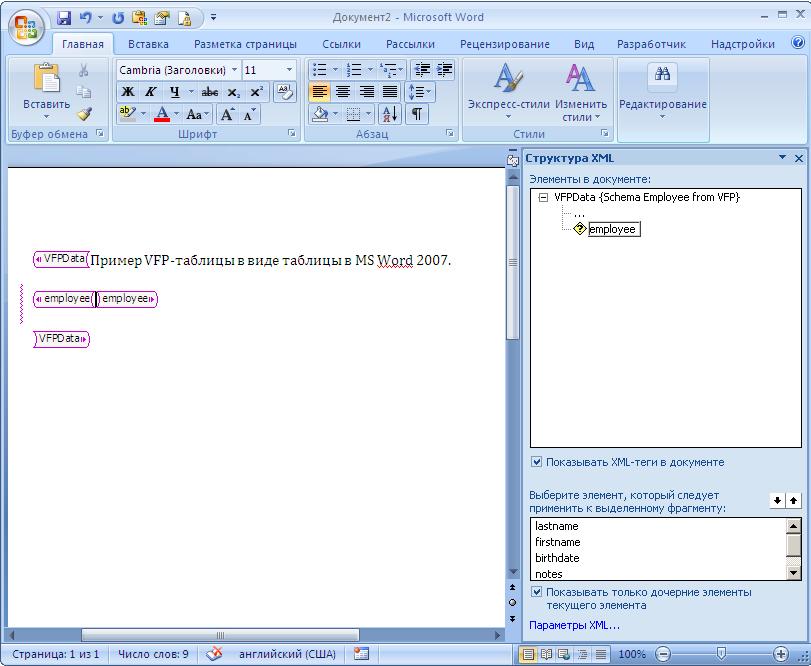Open bullet list options dropdown
Screen dimensions: 811x666
(x=335, y=69)
